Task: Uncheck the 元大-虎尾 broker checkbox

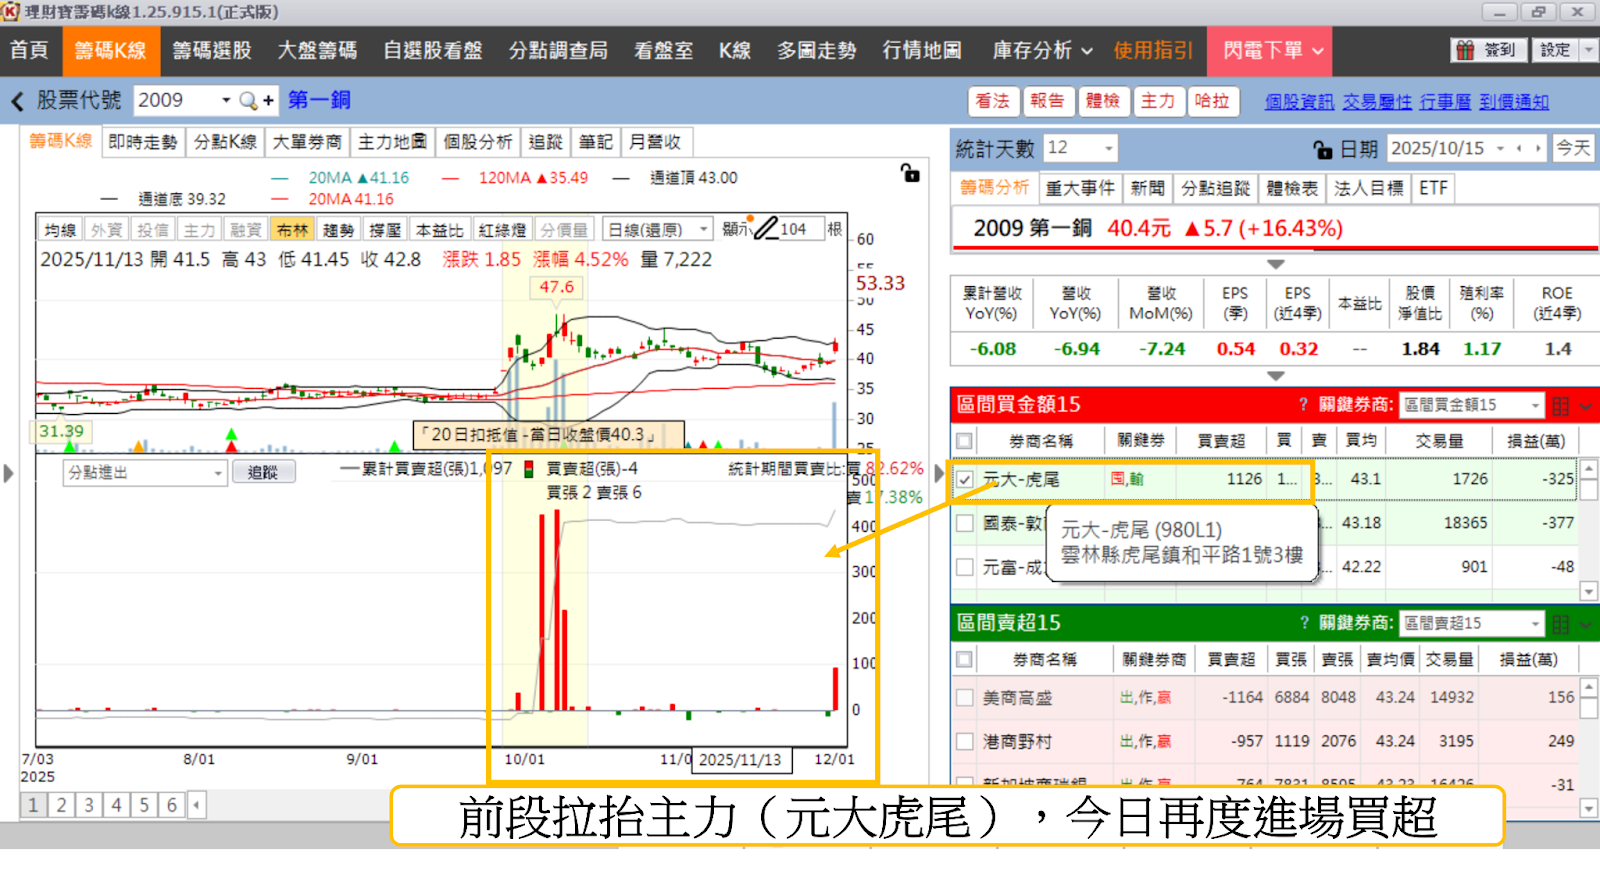Action: [964, 479]
